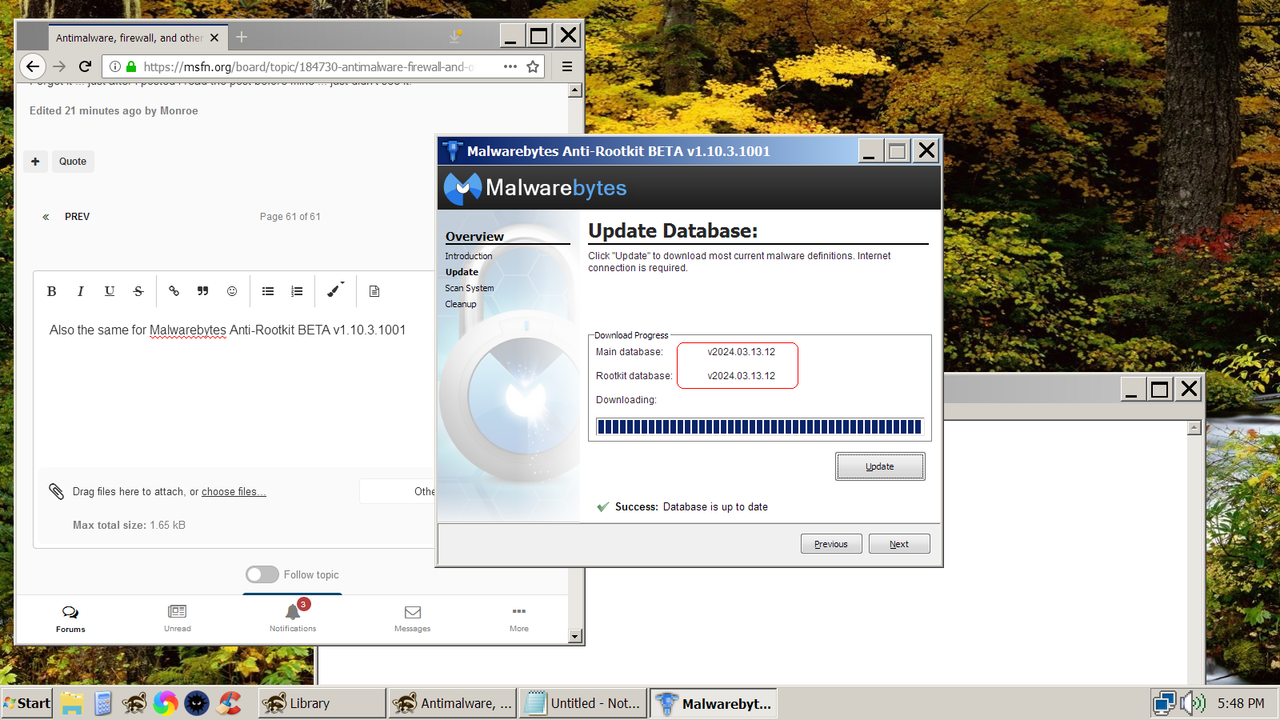This screenshot has width=1280, height=720.
Task: Launch the calculator from quick launch
Action: click(102, 703)
